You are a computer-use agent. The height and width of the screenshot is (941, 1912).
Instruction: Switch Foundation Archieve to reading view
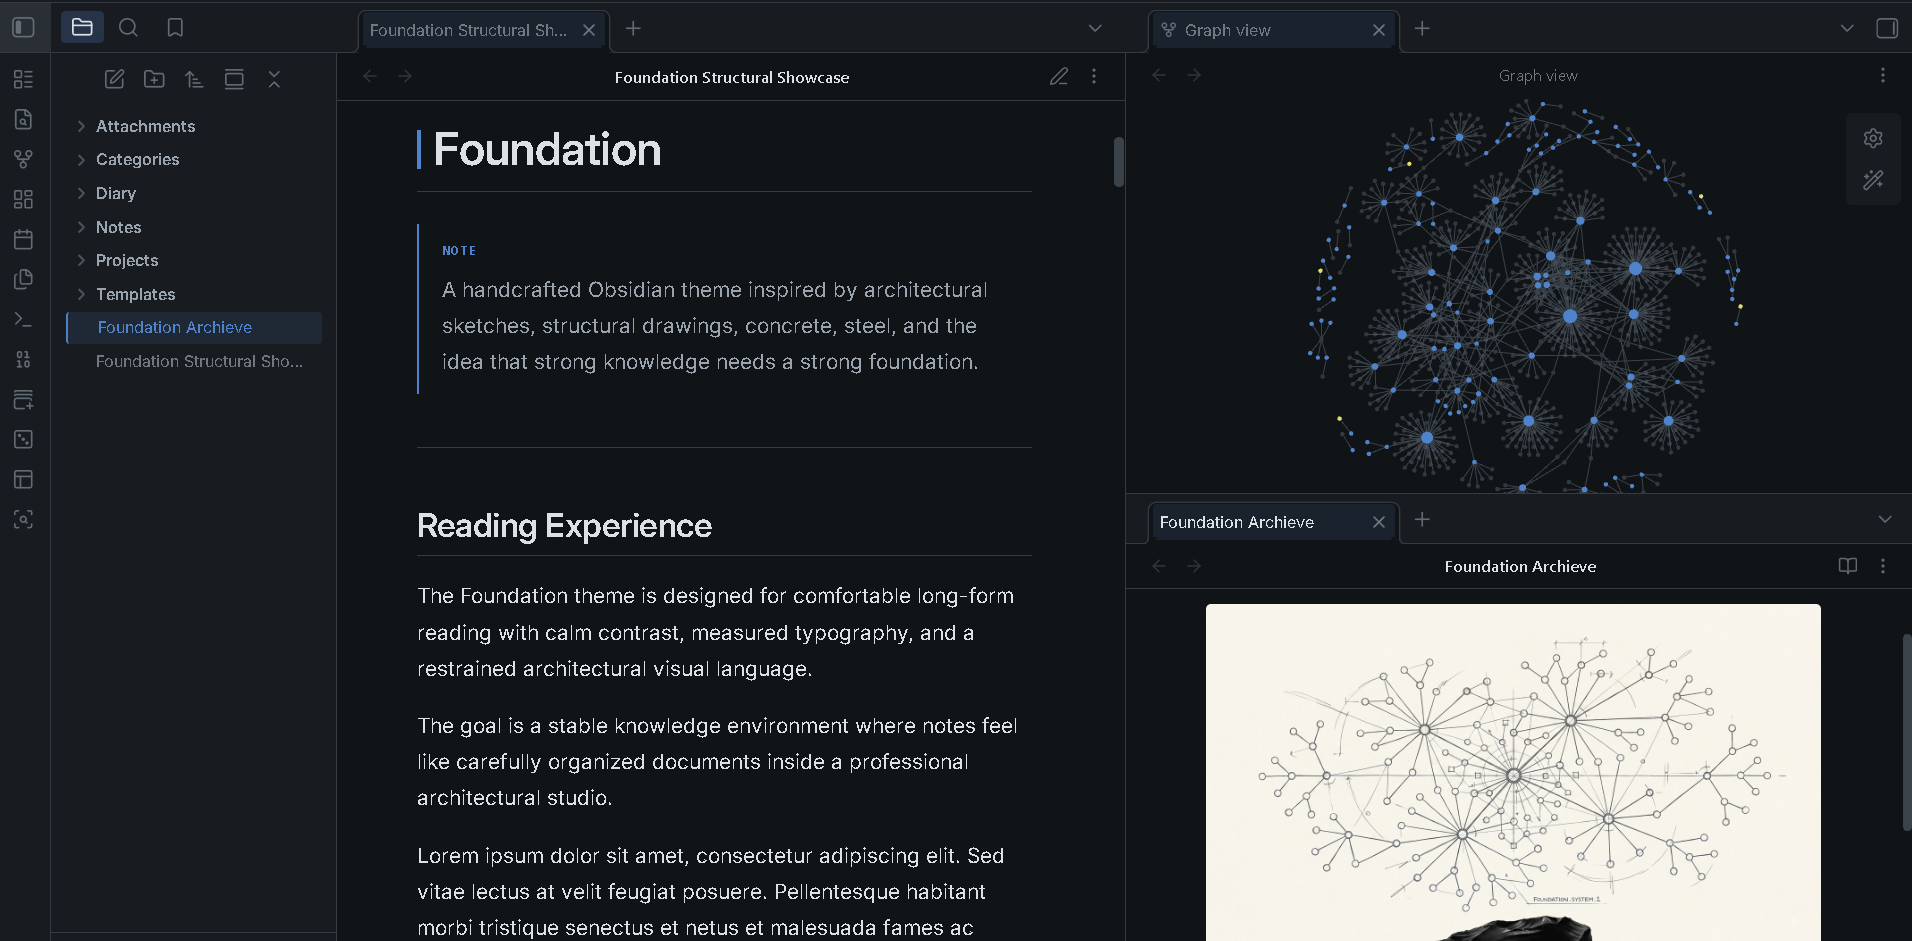(1848, 566)
